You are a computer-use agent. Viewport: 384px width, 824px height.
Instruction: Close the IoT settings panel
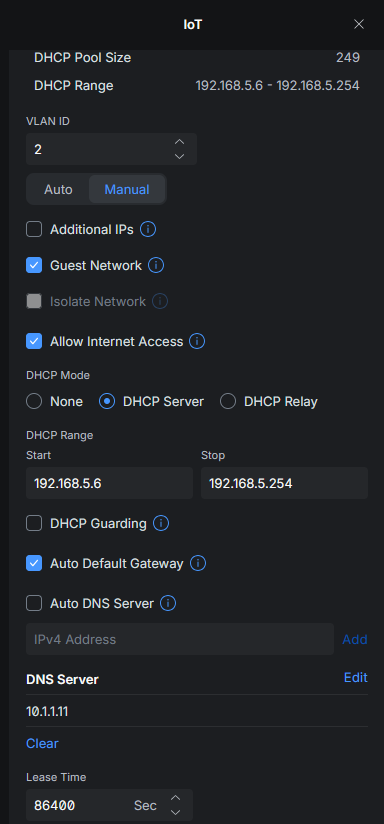click(359, 24)
